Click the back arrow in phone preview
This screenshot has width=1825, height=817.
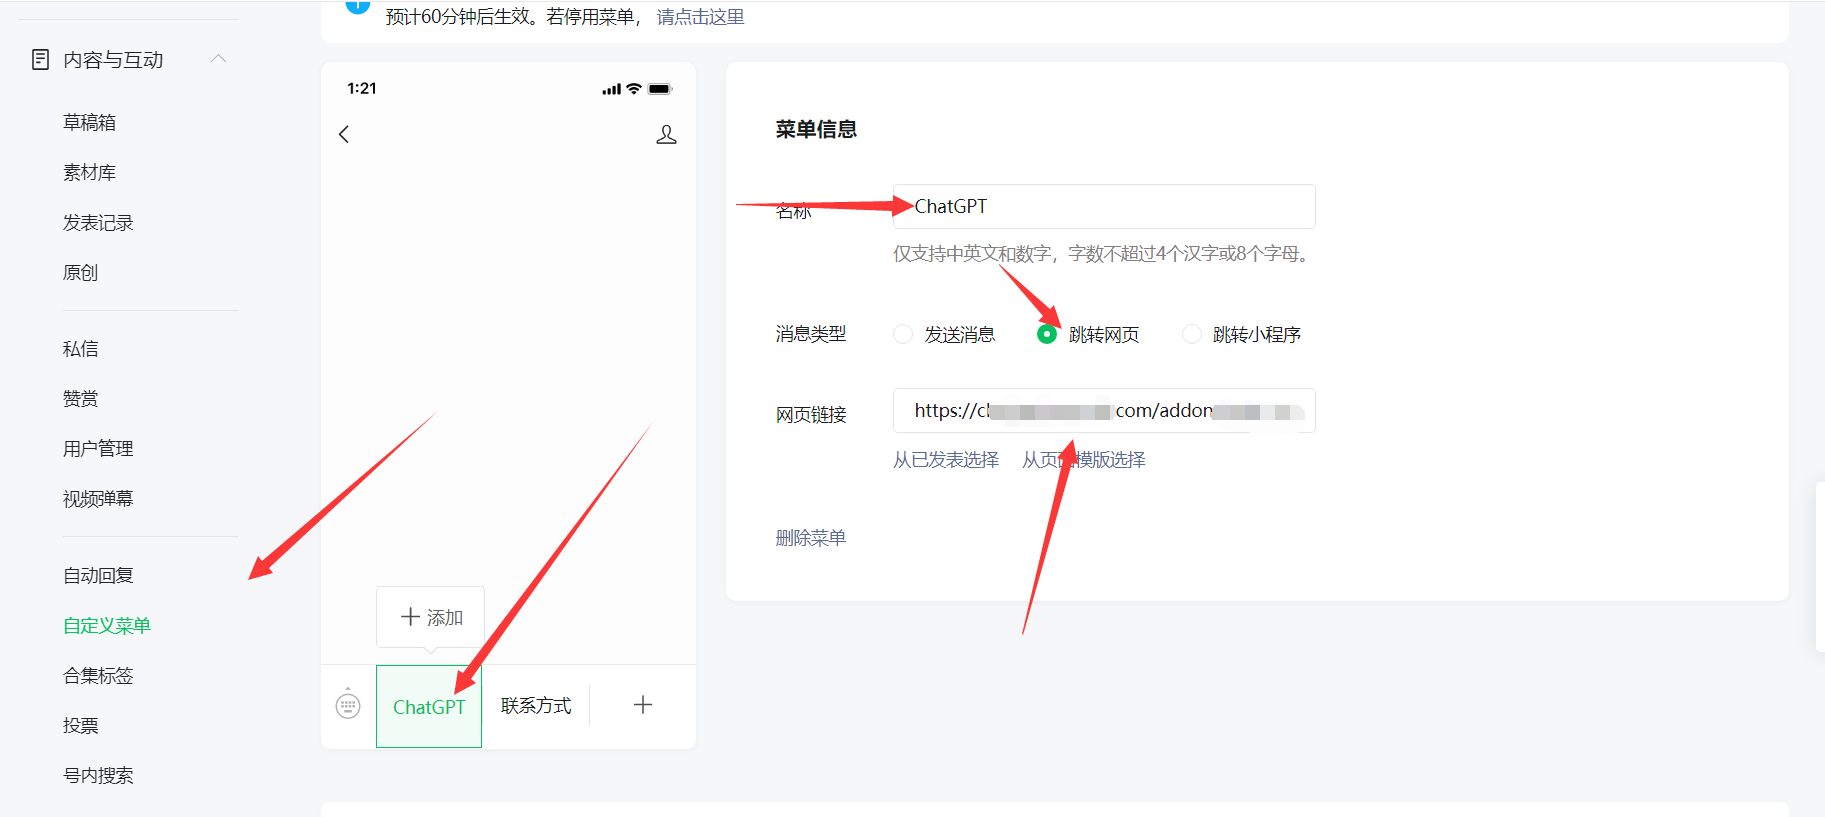344,134
